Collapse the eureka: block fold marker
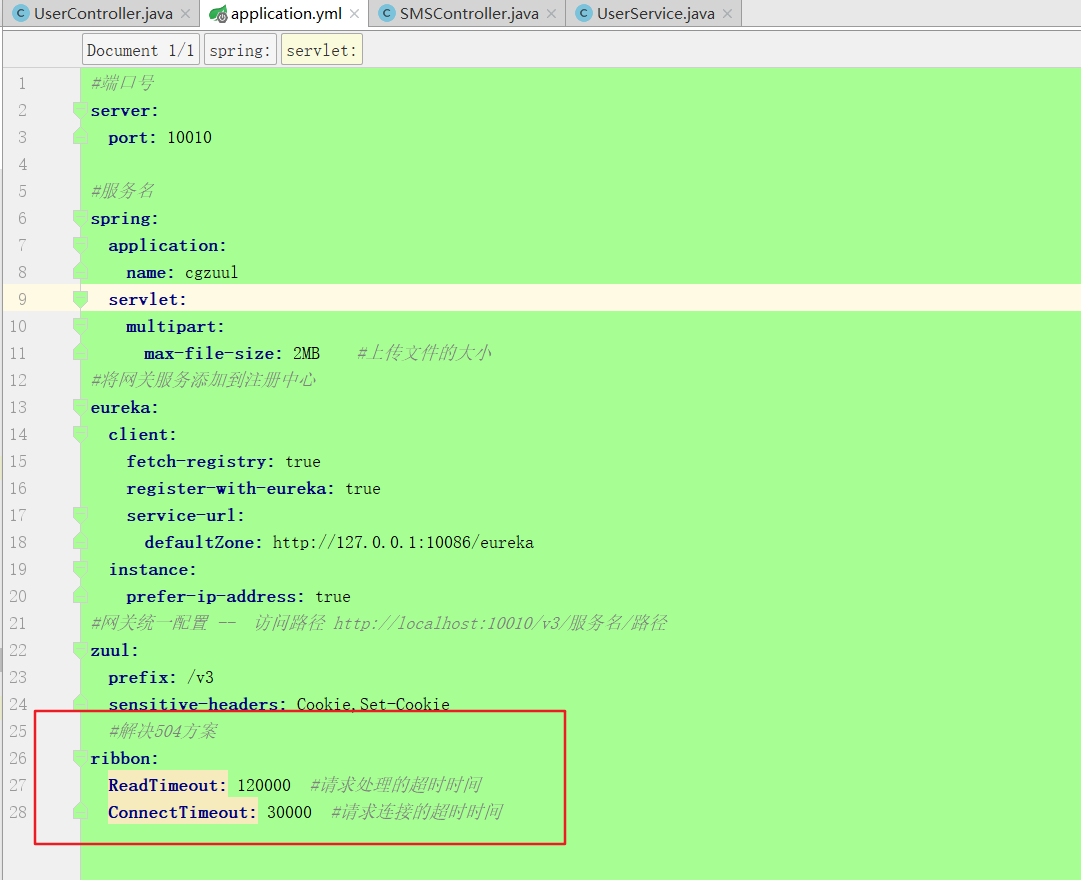 pyautogui.click(x=80, y=408)
